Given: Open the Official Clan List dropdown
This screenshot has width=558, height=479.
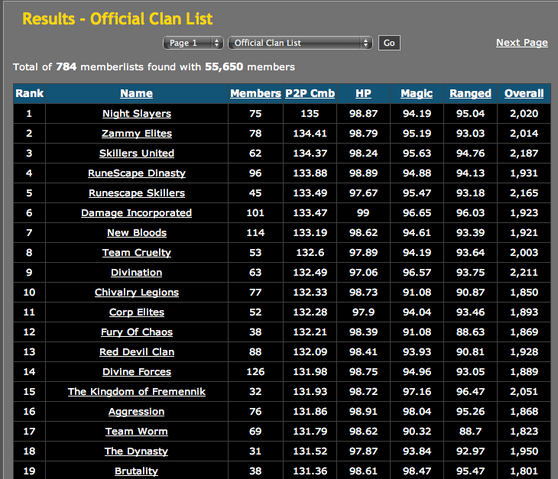Looking at the screenshot, I should click(300, 43).
